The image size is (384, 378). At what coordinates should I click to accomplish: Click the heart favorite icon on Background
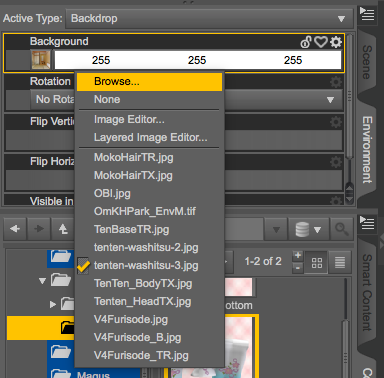(321, 42)
